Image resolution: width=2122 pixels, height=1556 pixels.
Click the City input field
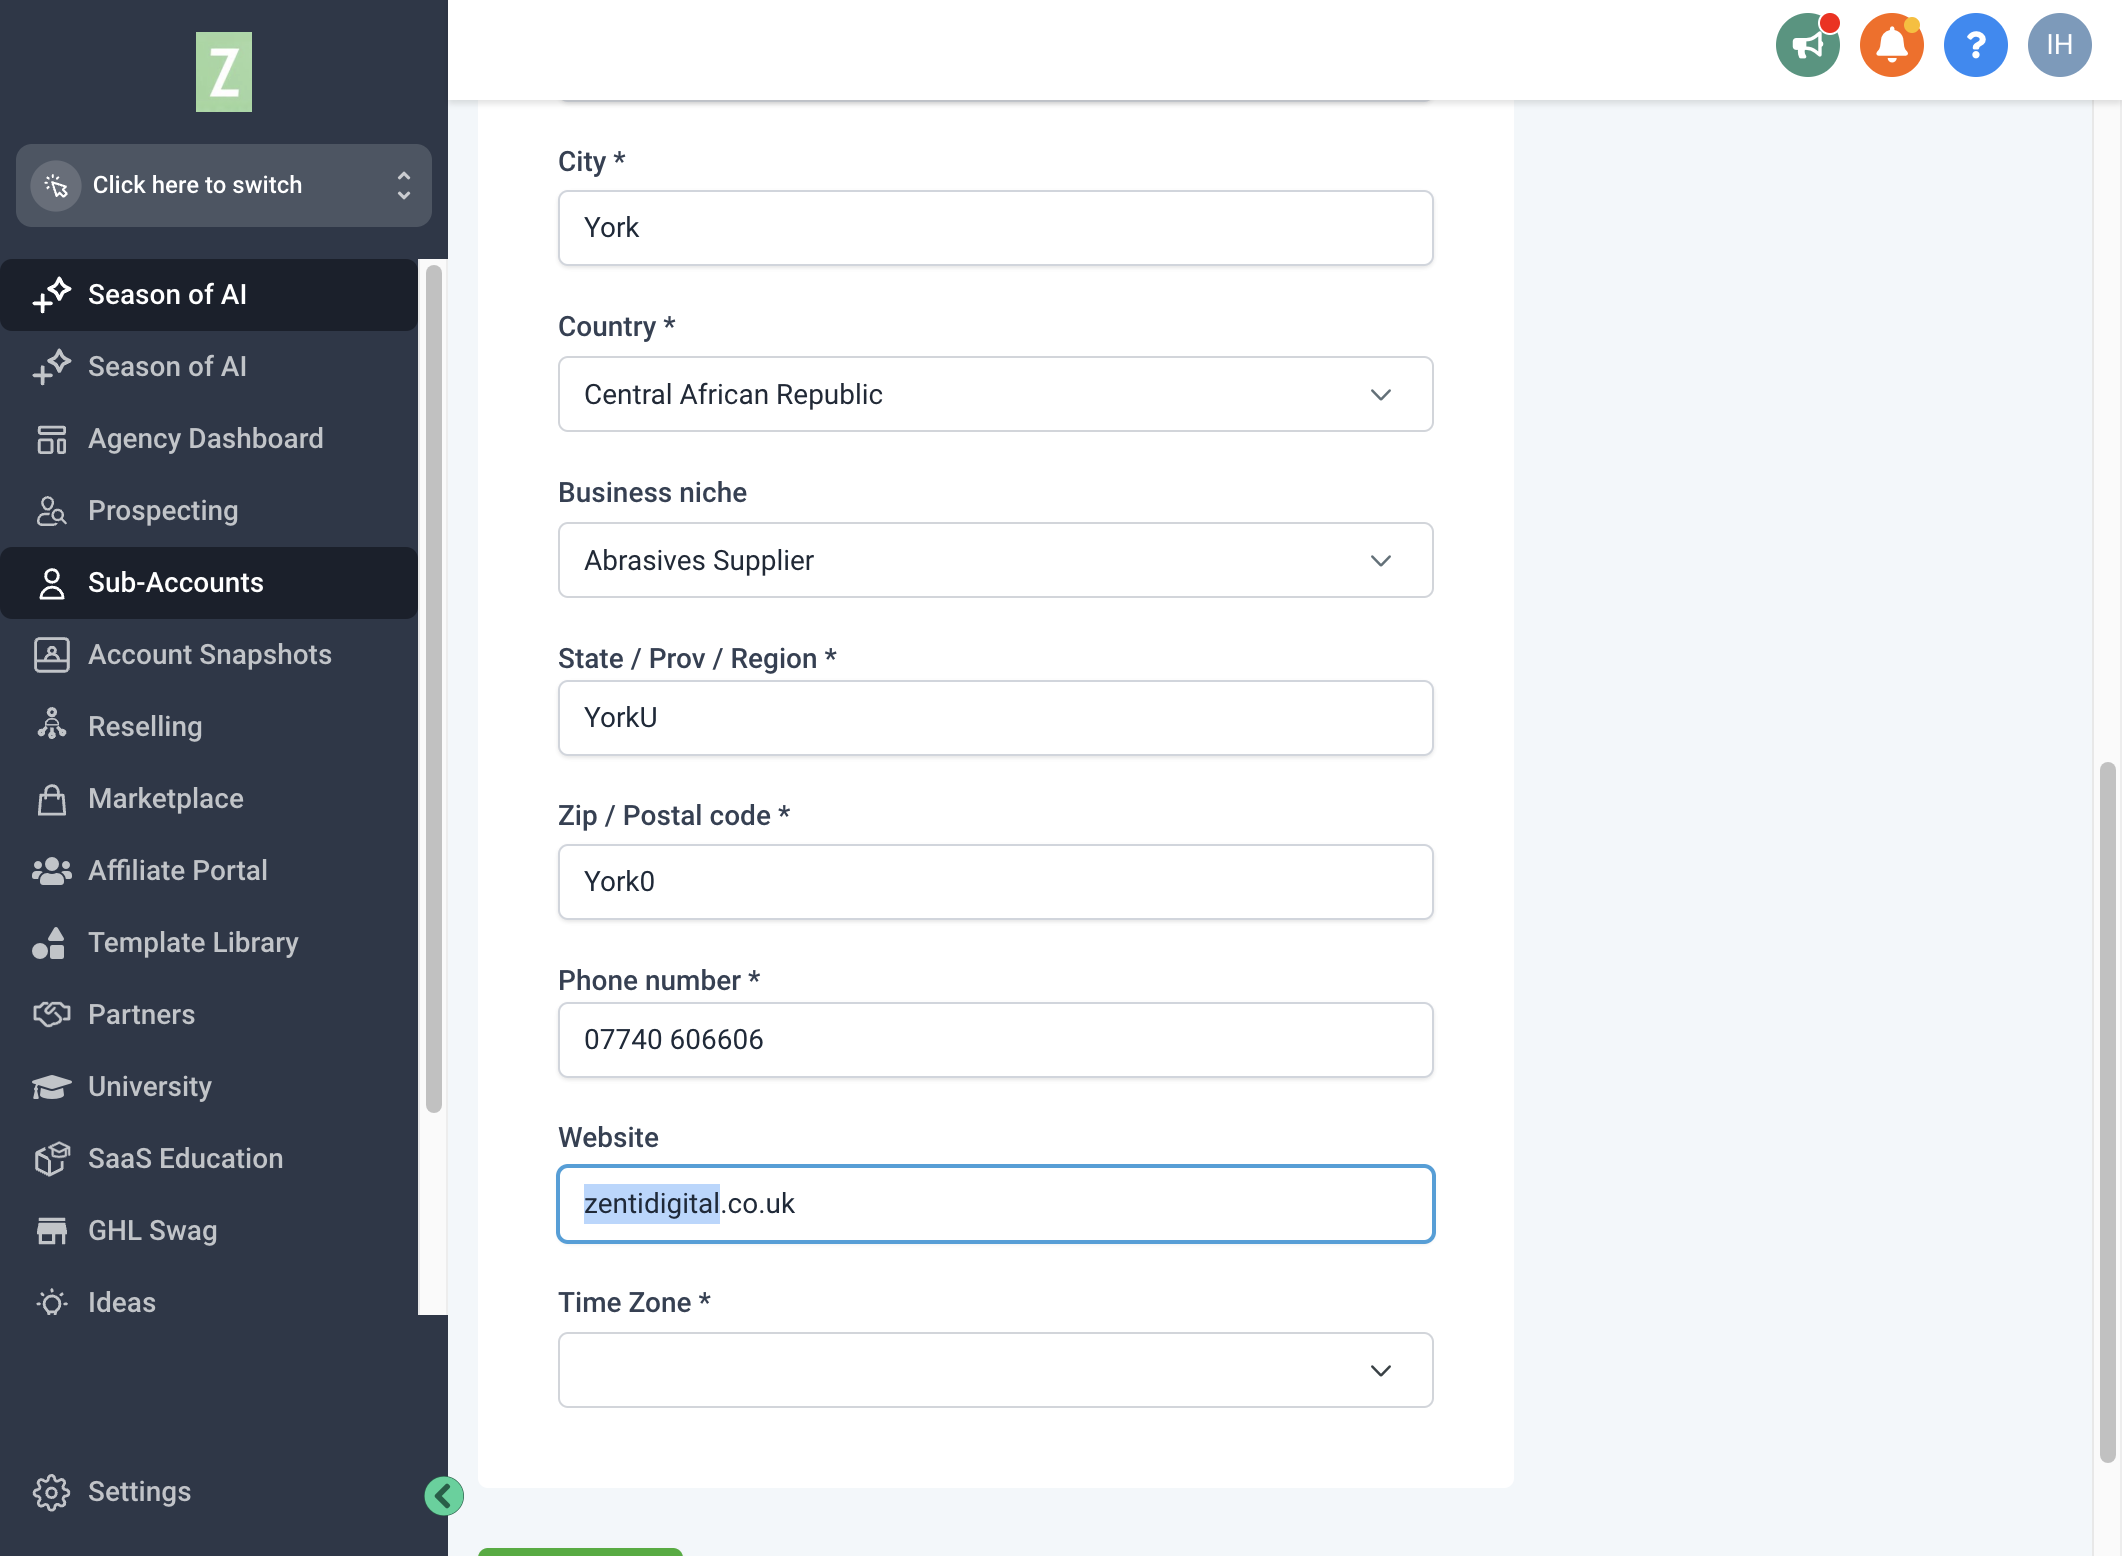pyautogui.click(x=995, y=228)
